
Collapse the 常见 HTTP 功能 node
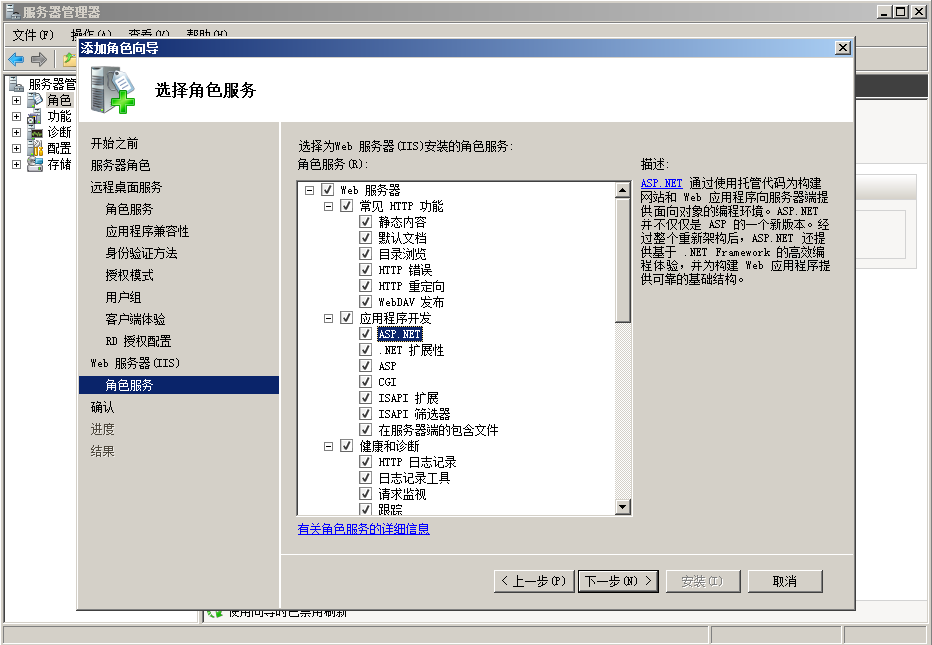pyautogui.click(x=328, y=206)
